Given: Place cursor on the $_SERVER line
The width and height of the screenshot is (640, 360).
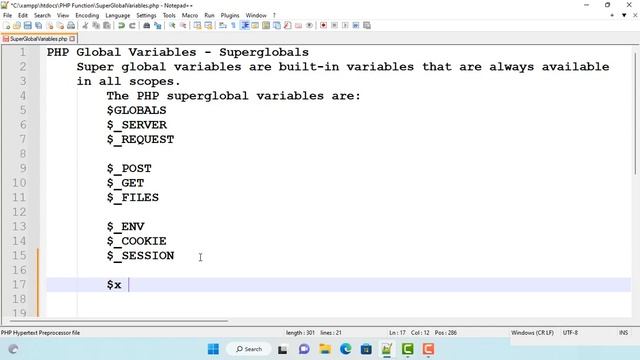Looking at the screenshot, I should [x=137, y=125].
